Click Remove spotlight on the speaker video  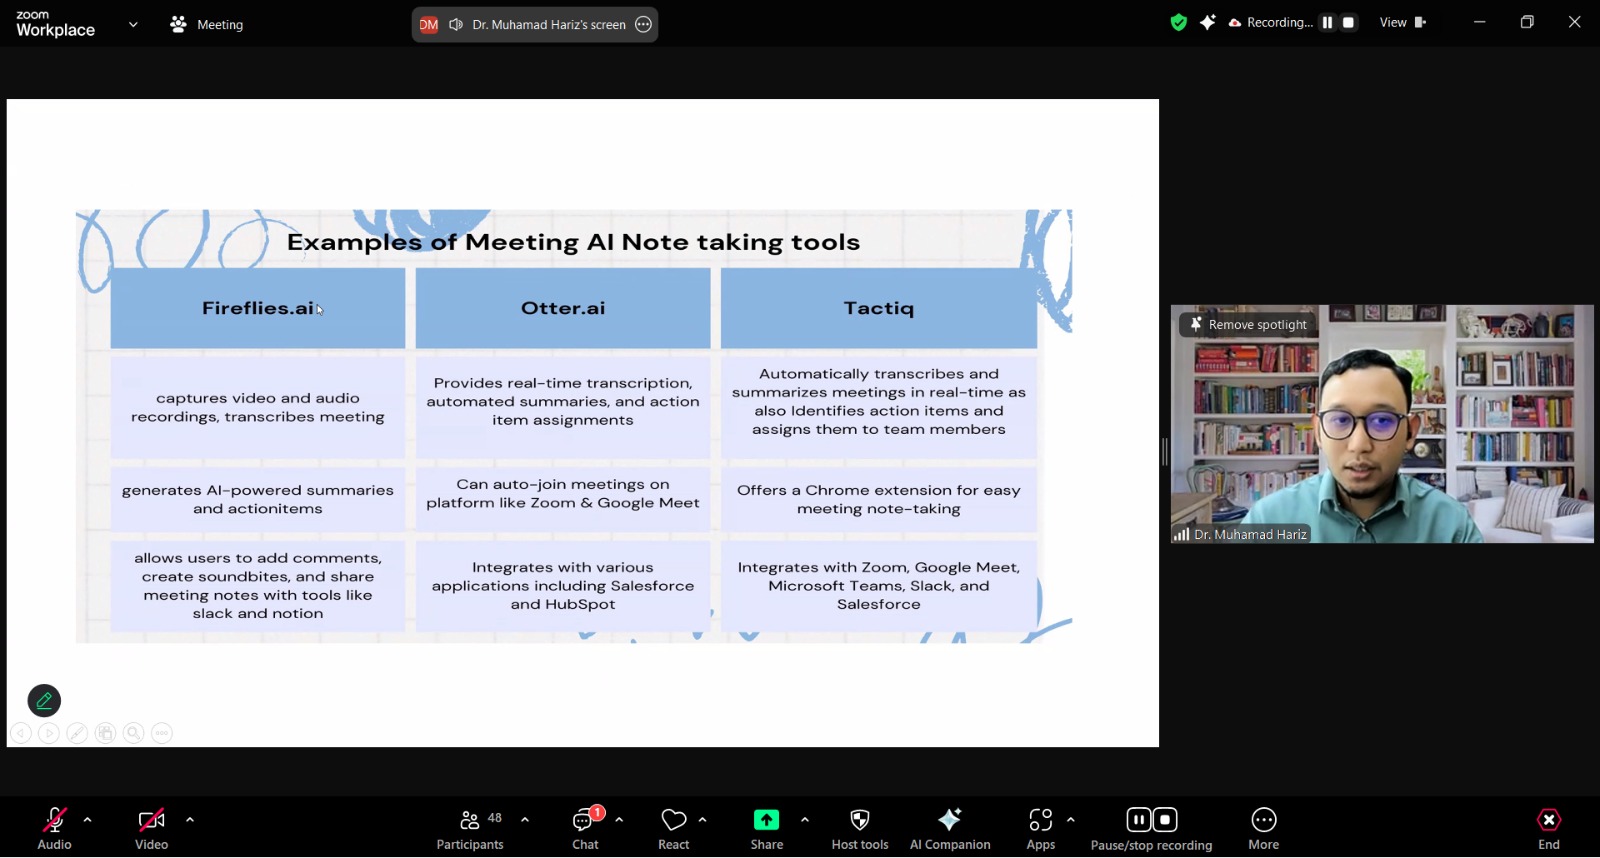pyautogui.click(x=1247, y=324)
